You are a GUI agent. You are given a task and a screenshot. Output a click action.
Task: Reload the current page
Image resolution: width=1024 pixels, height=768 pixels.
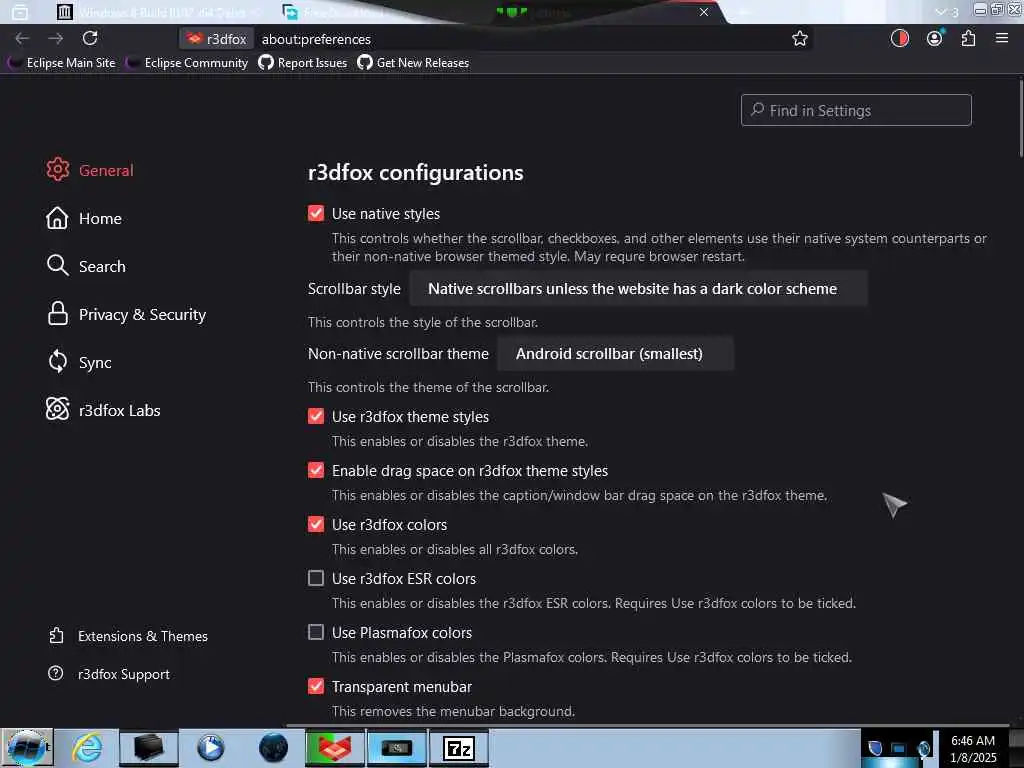point(90,38)
